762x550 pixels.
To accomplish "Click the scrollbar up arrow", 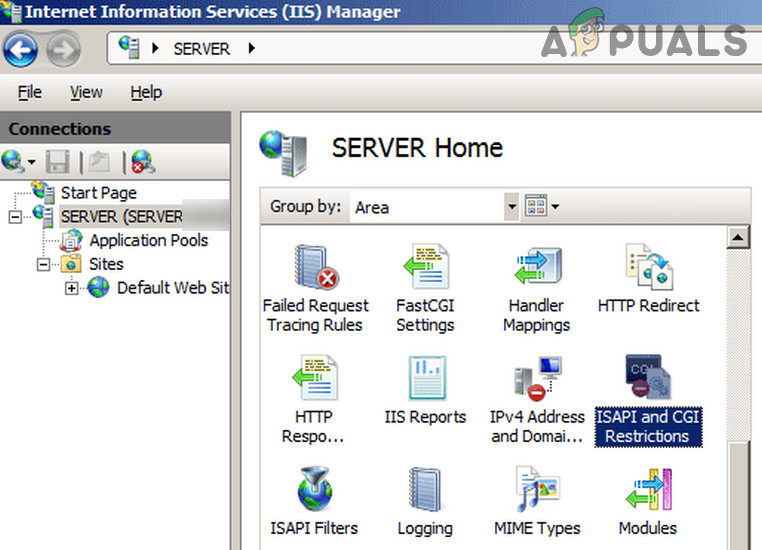I will click(x=738, y=238).
